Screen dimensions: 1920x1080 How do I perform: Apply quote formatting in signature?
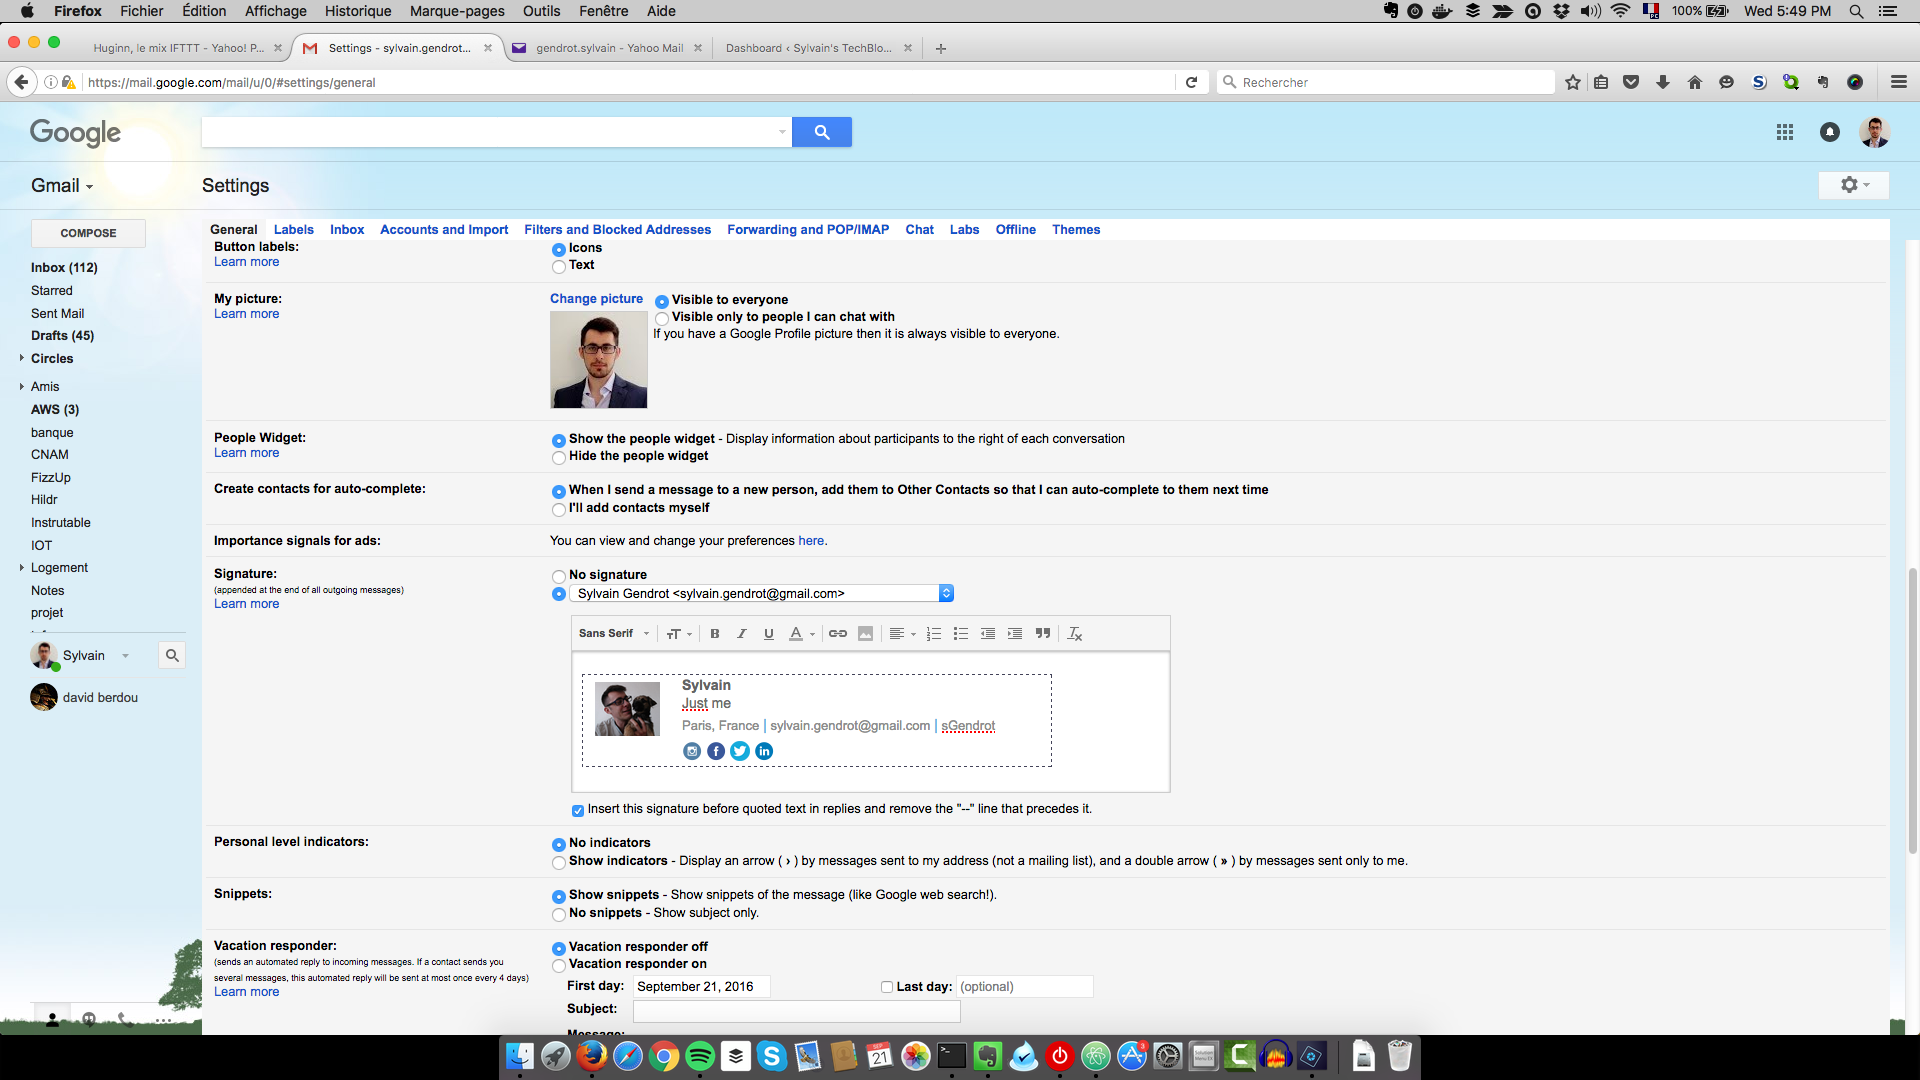[x=1043, y=634]
